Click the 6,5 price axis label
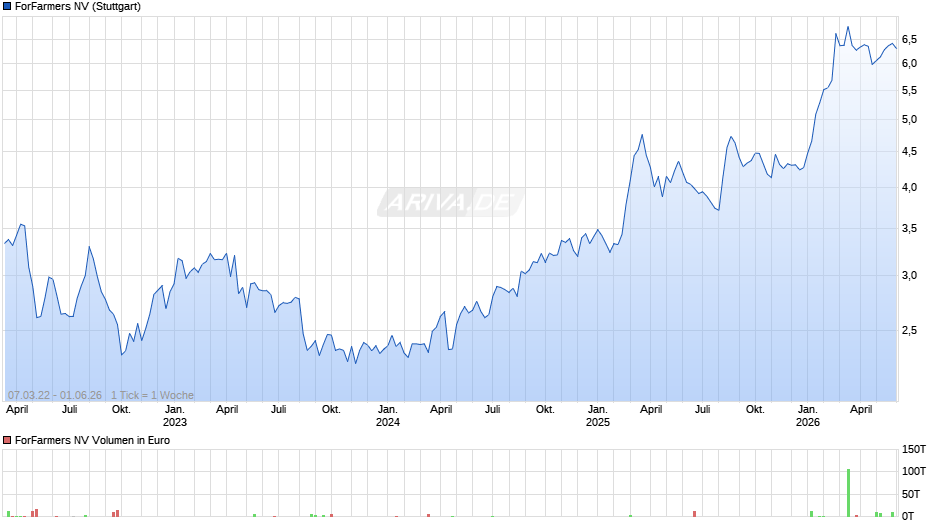 click(909, 40)
